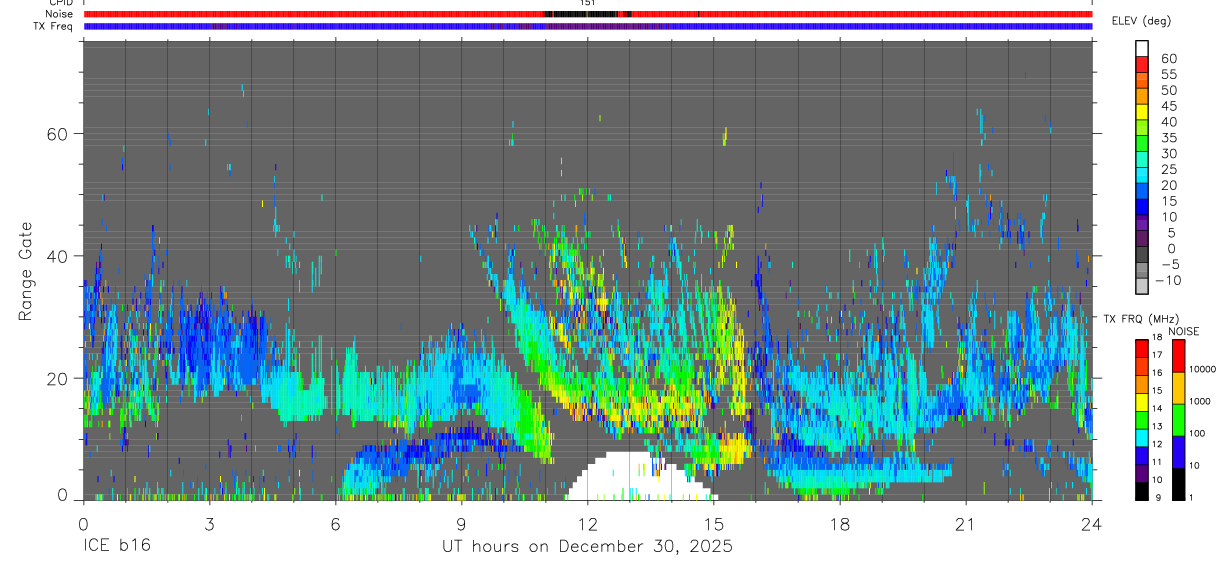Click the blue NOISE segment between 10 and 100
Image resolution: width=1228 pixels, height=567 pixels.
pos(1178,452)
